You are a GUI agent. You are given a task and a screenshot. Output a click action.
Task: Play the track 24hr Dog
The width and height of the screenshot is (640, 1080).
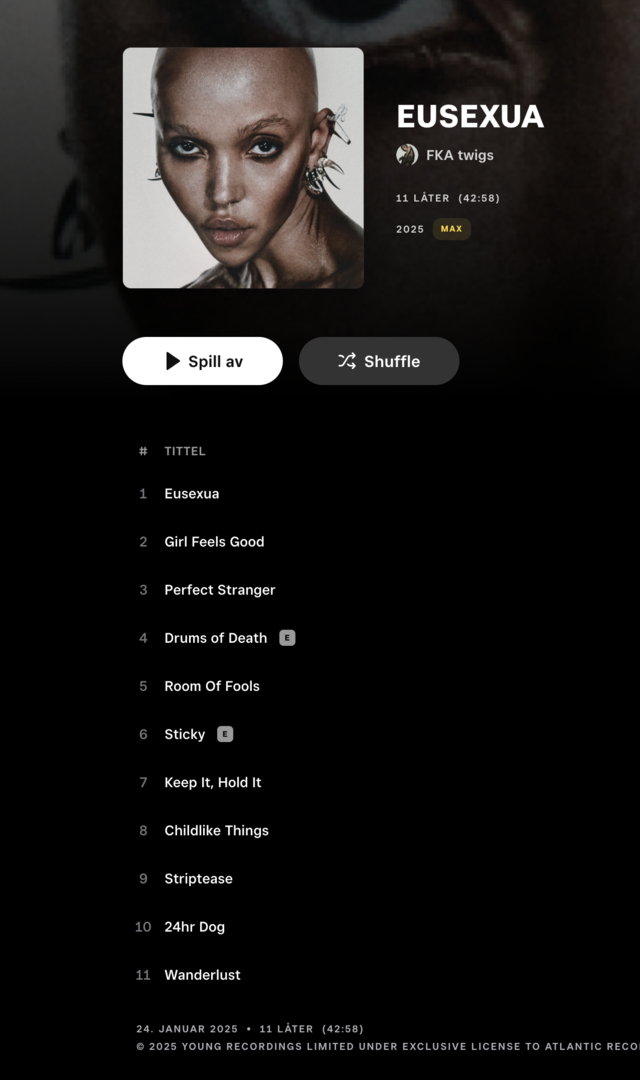[194, 927]
